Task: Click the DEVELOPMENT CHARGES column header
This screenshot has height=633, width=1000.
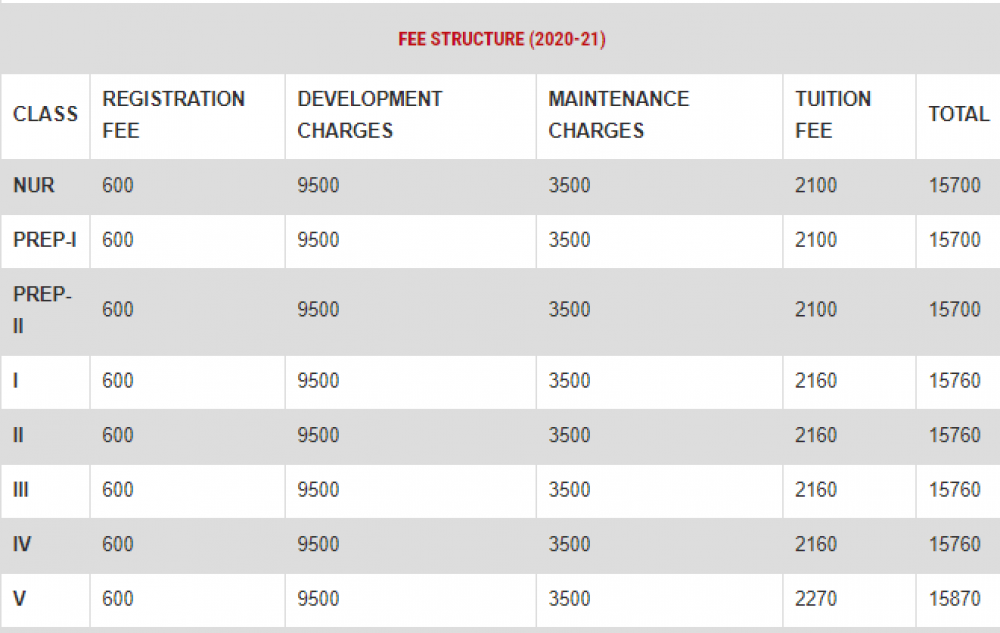Action: point(369,114)
